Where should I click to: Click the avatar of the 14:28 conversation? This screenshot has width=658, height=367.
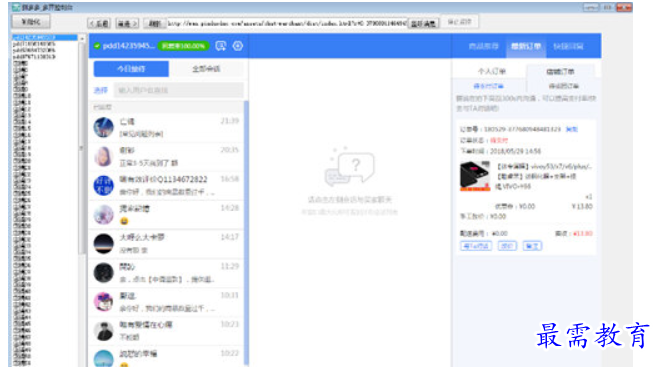(x=103, y=215)
